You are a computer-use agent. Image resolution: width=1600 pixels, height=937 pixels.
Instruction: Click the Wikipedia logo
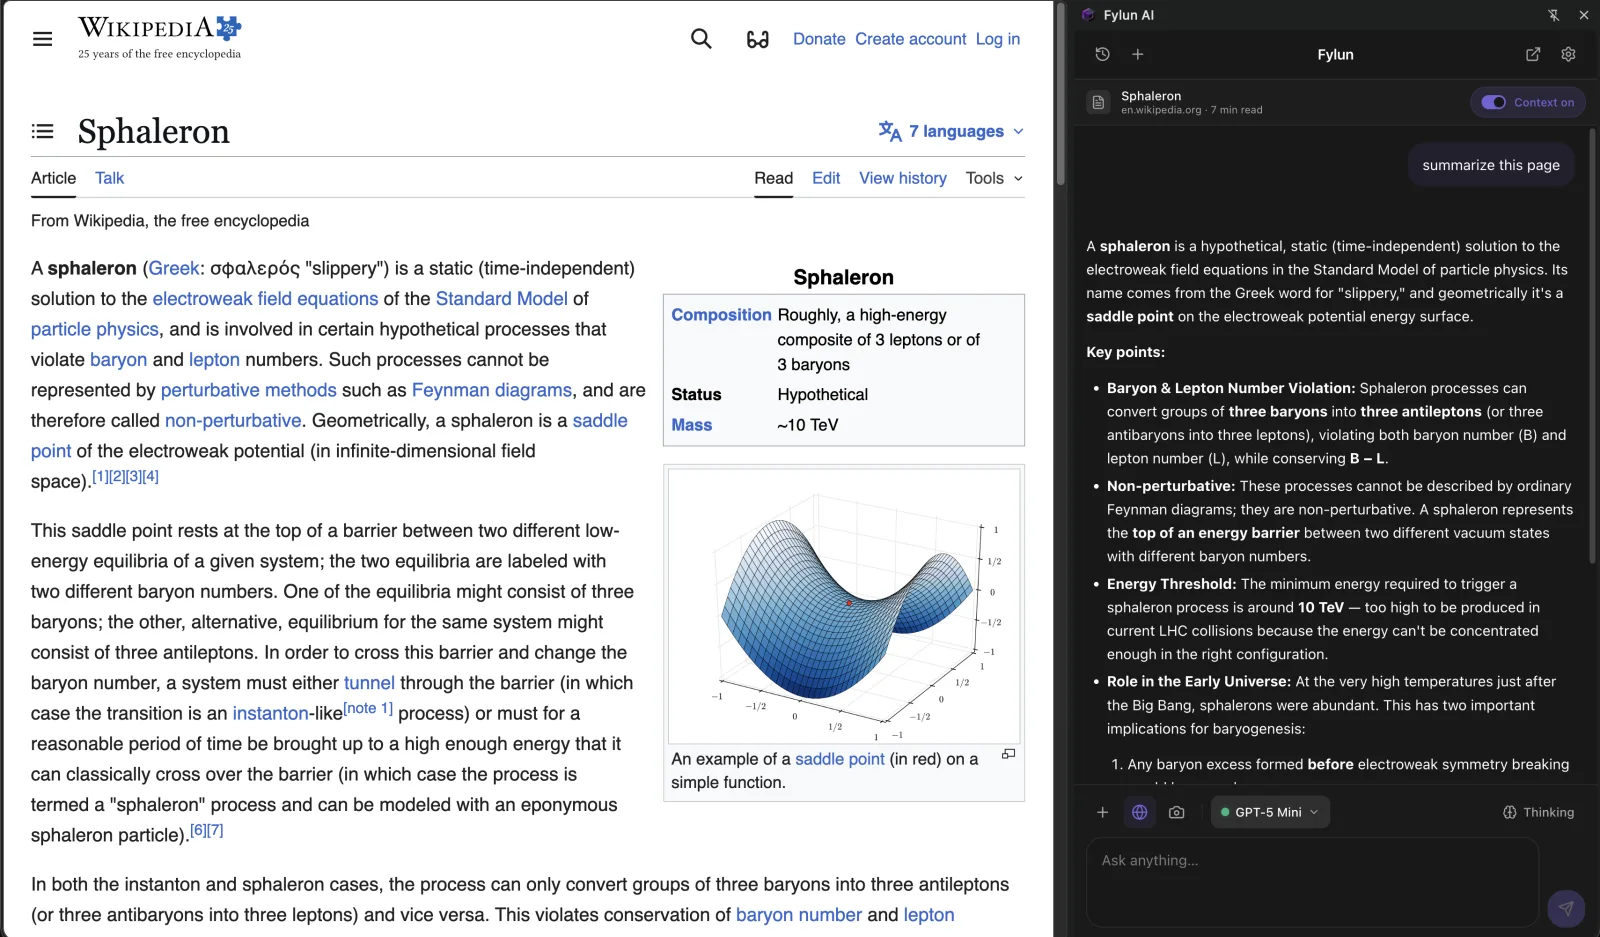[x=160, y=38]
